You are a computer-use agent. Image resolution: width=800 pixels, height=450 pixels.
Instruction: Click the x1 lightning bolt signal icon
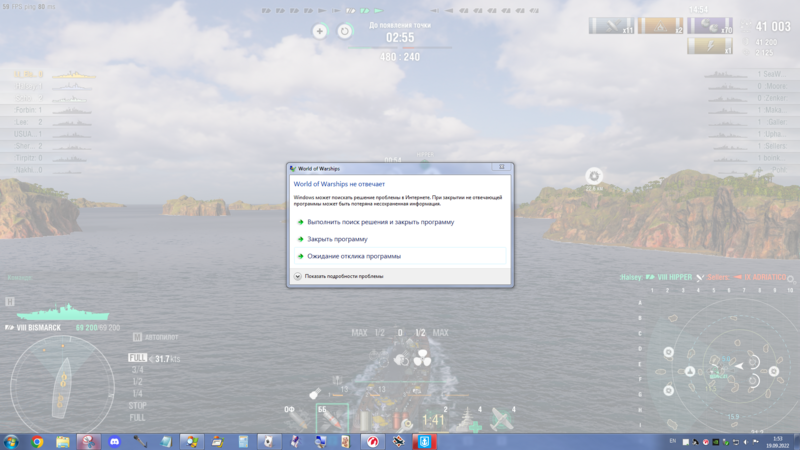710,46
